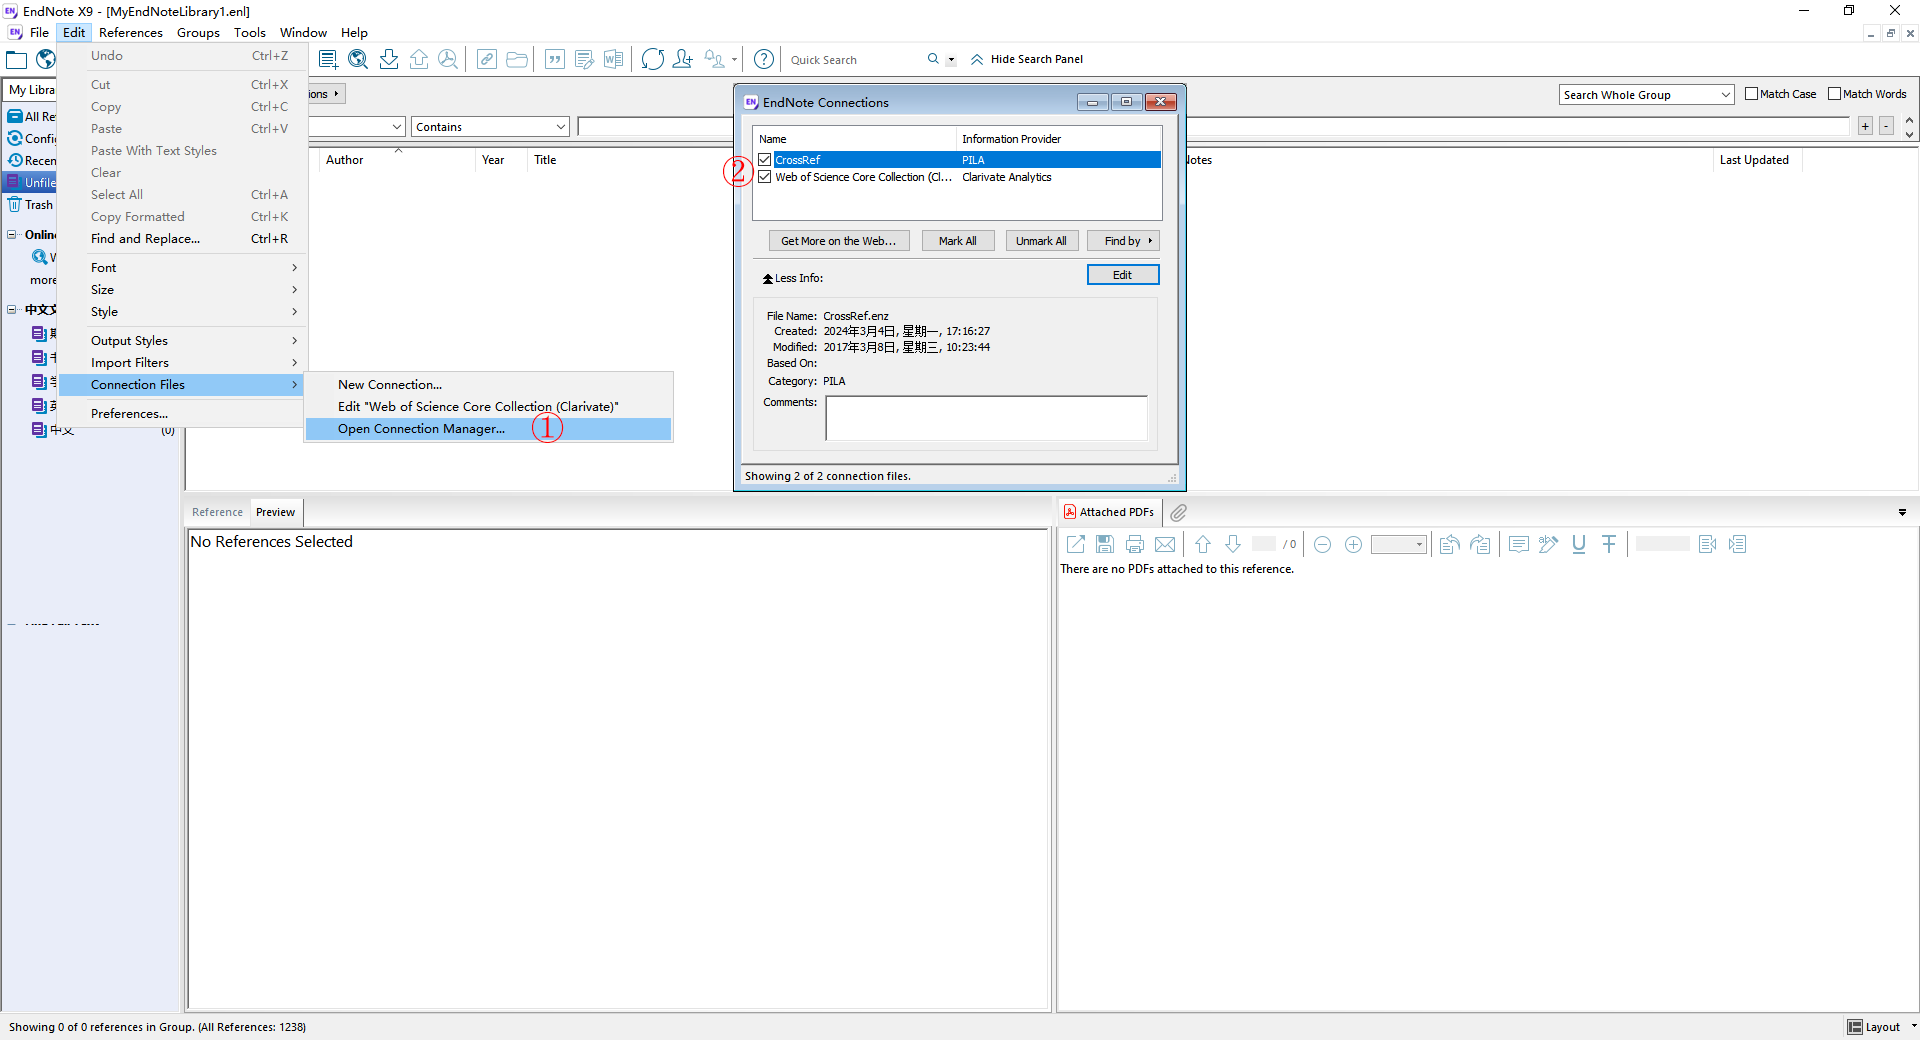Screen dimensions: 1920x1040
Task: Click the Open Link toolbar icon
Action: 487,59
